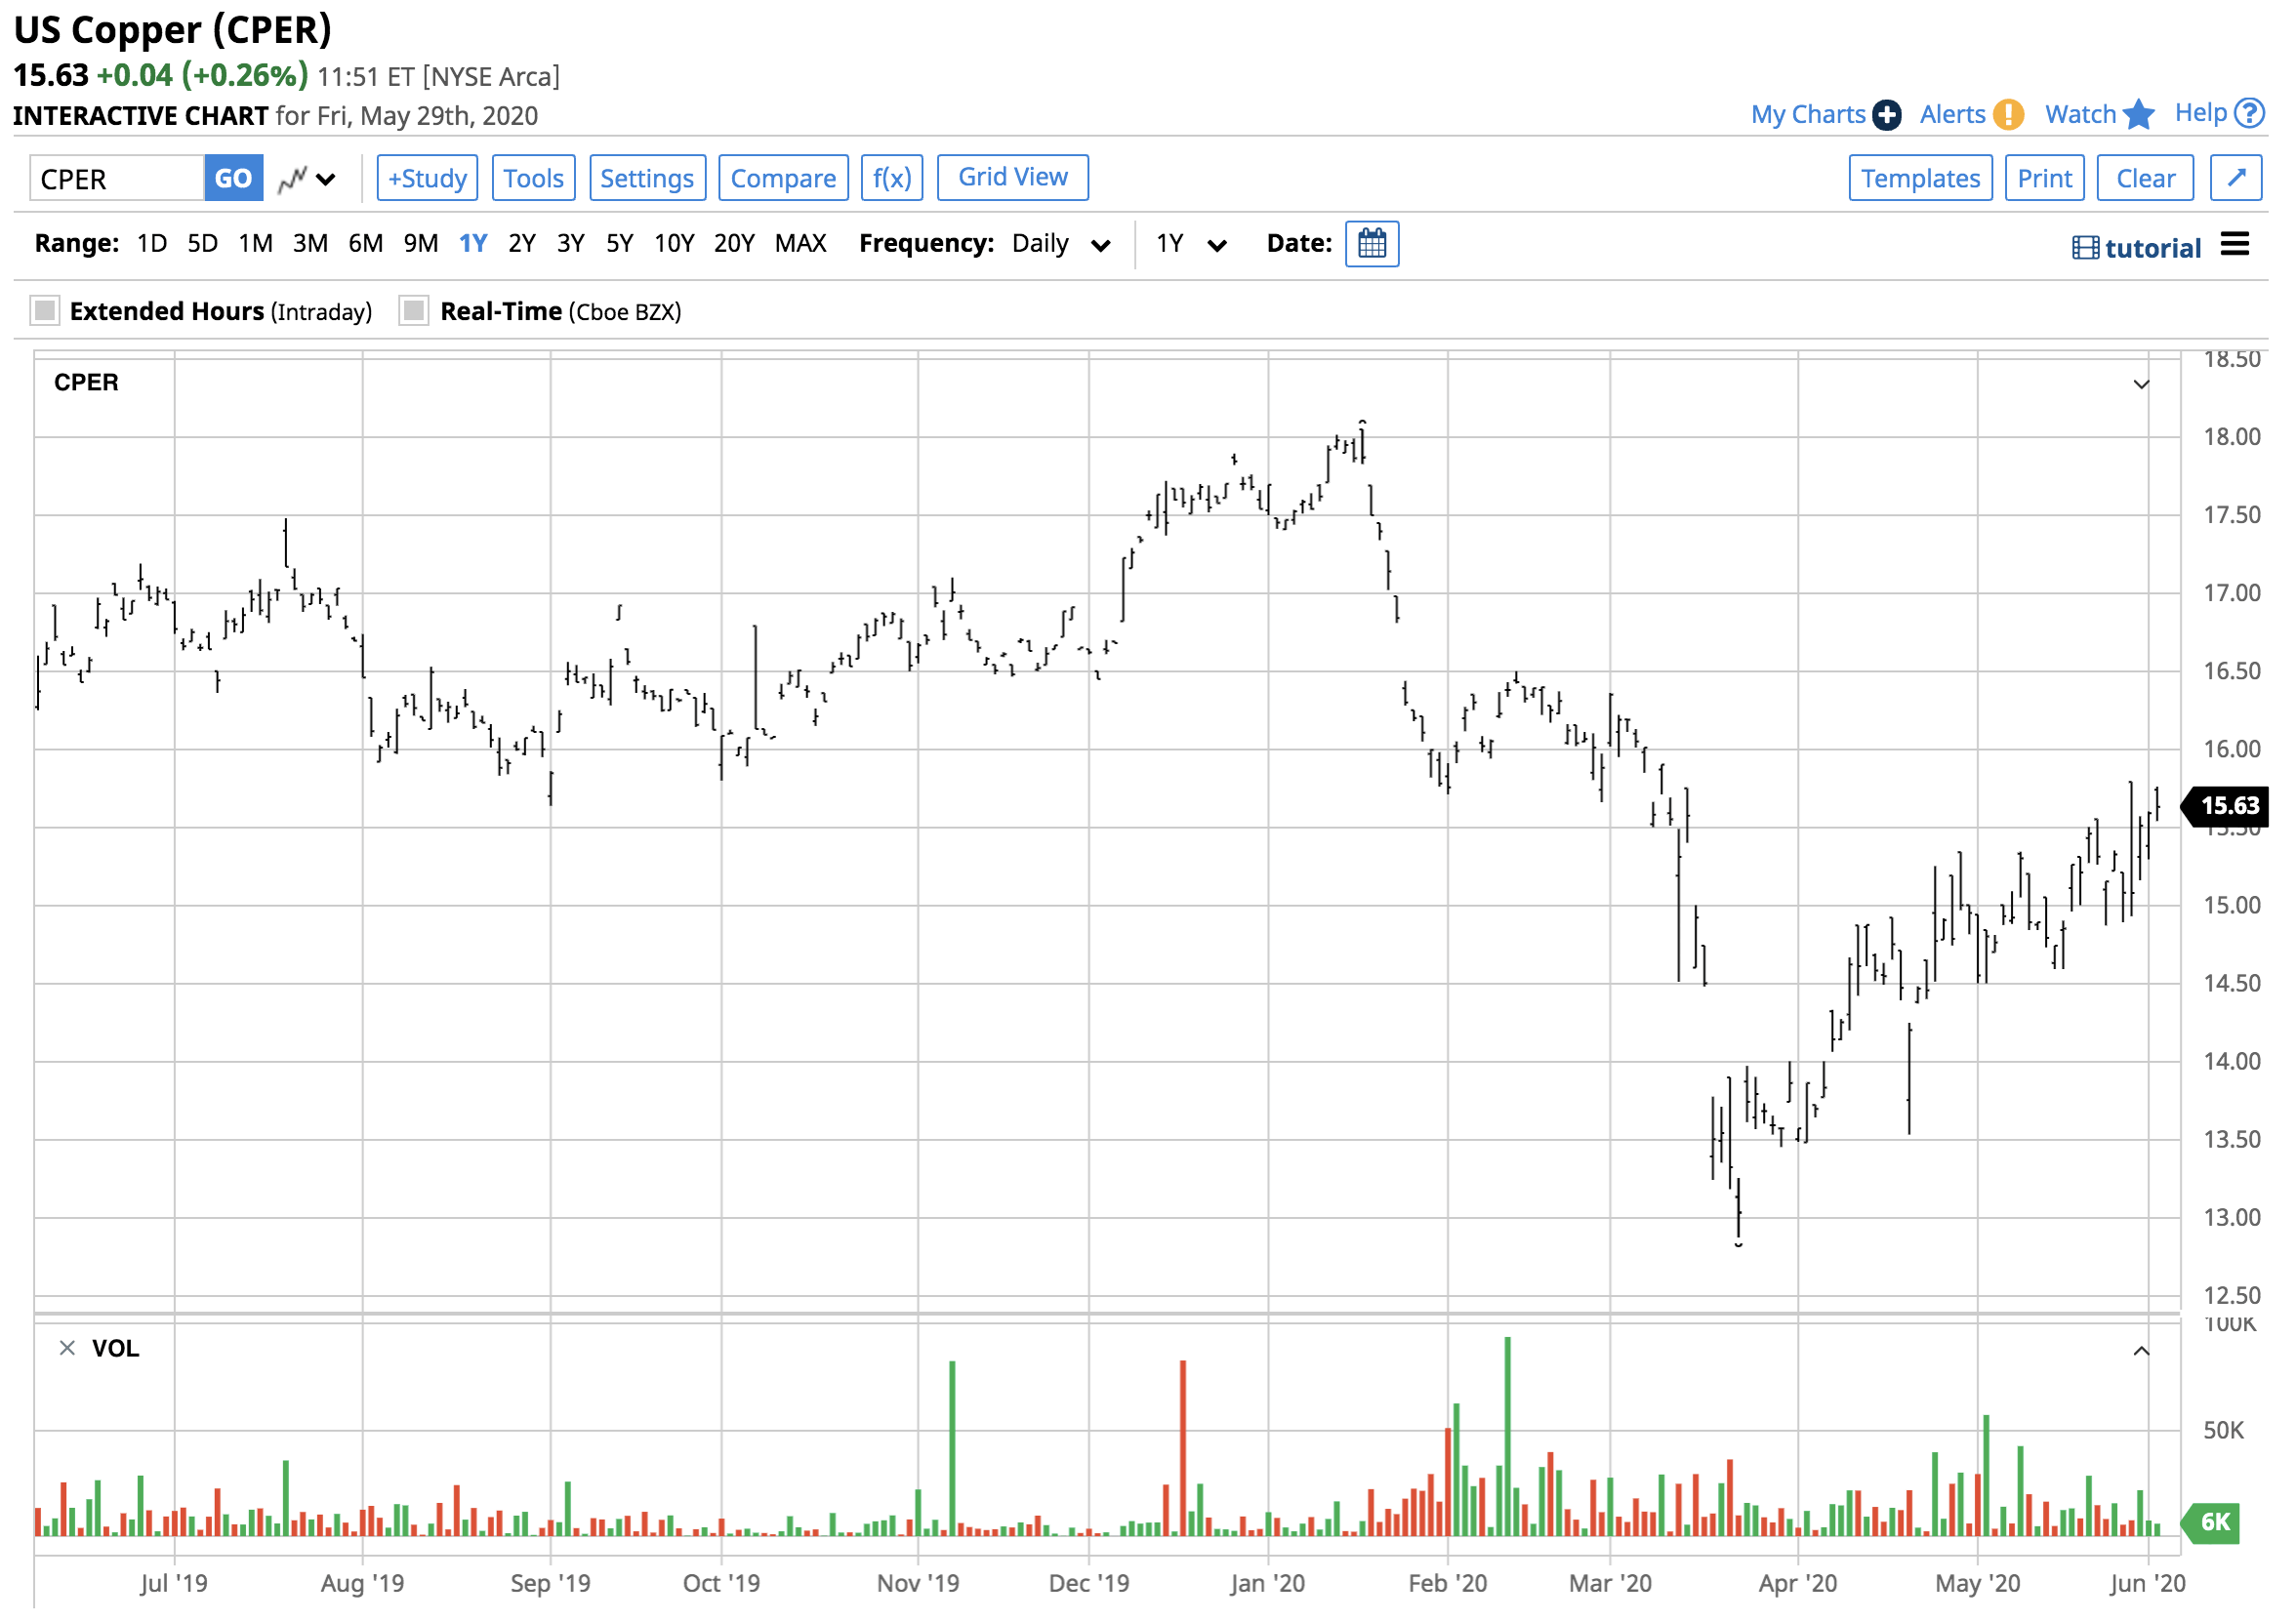Select the 2Y range
The height and width of the screenshot is (1622, 2296).
(x=523, y=244)
